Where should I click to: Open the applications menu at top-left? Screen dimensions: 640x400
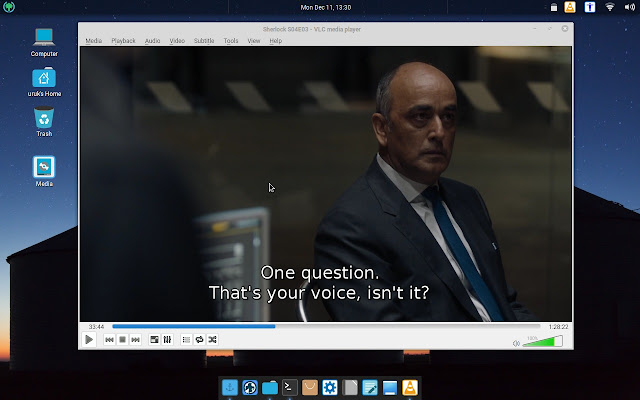[x=9, y=7]
